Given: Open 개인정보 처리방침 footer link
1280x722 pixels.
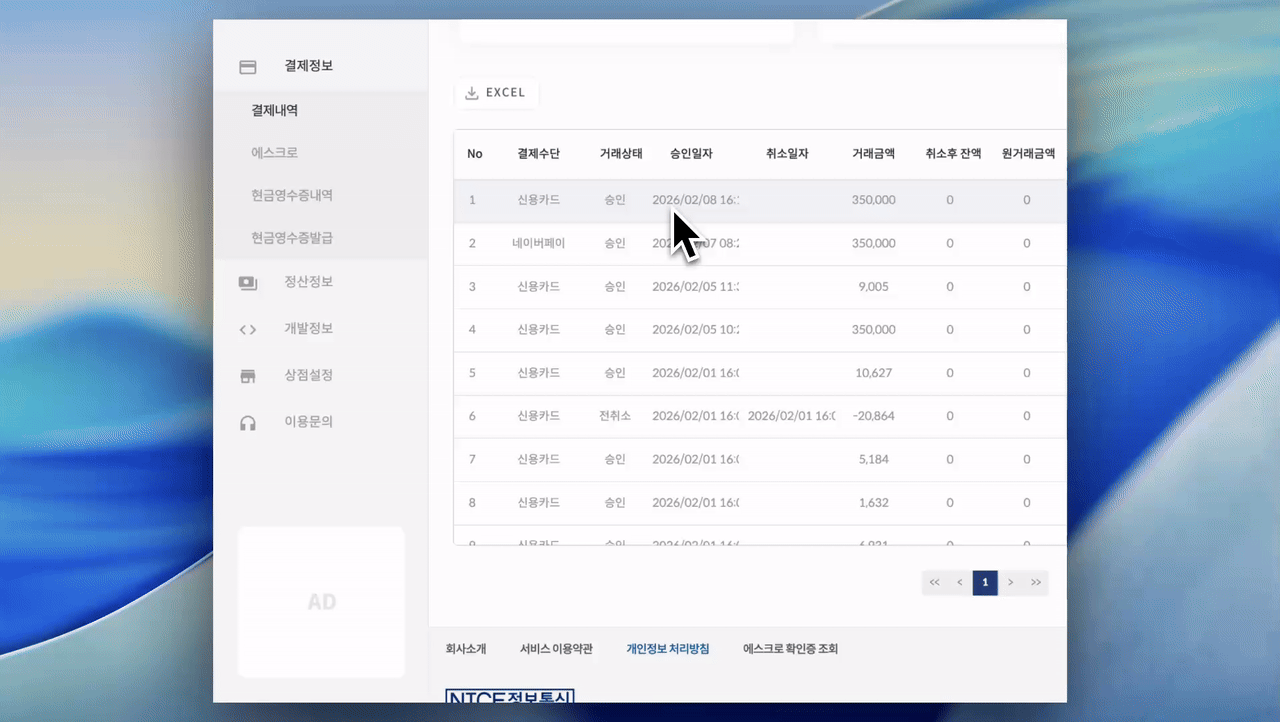Looking at the screenshot, I should [x=667, y=649].
